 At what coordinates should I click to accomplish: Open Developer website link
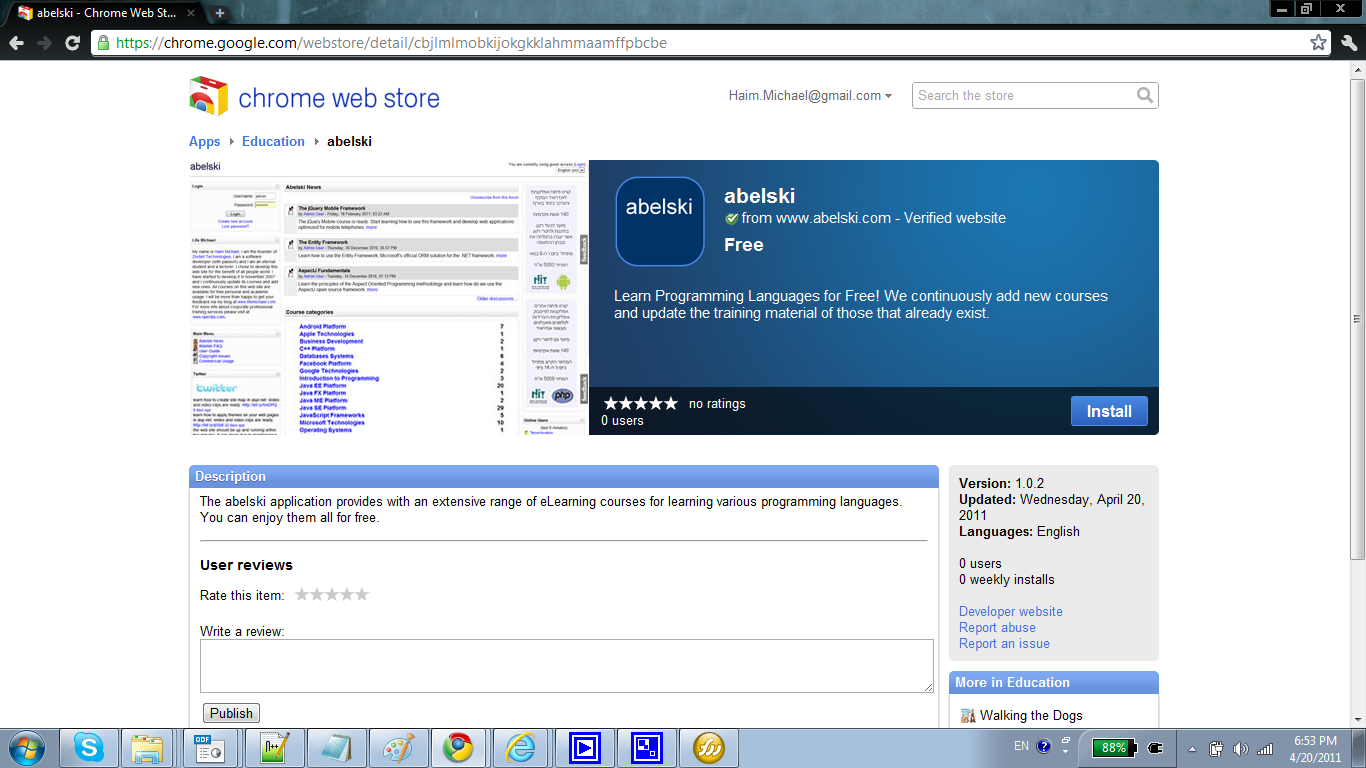pyautogui.click(x=1011, y=611)
